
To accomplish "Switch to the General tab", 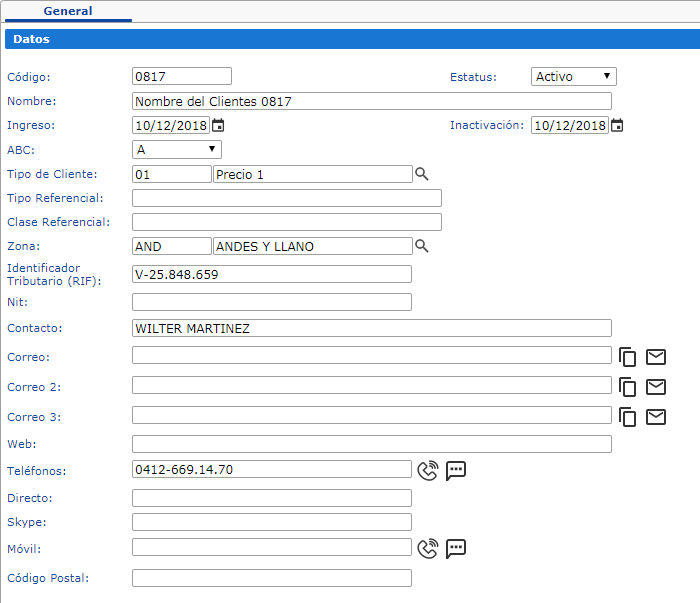I will tap(68, 11).
